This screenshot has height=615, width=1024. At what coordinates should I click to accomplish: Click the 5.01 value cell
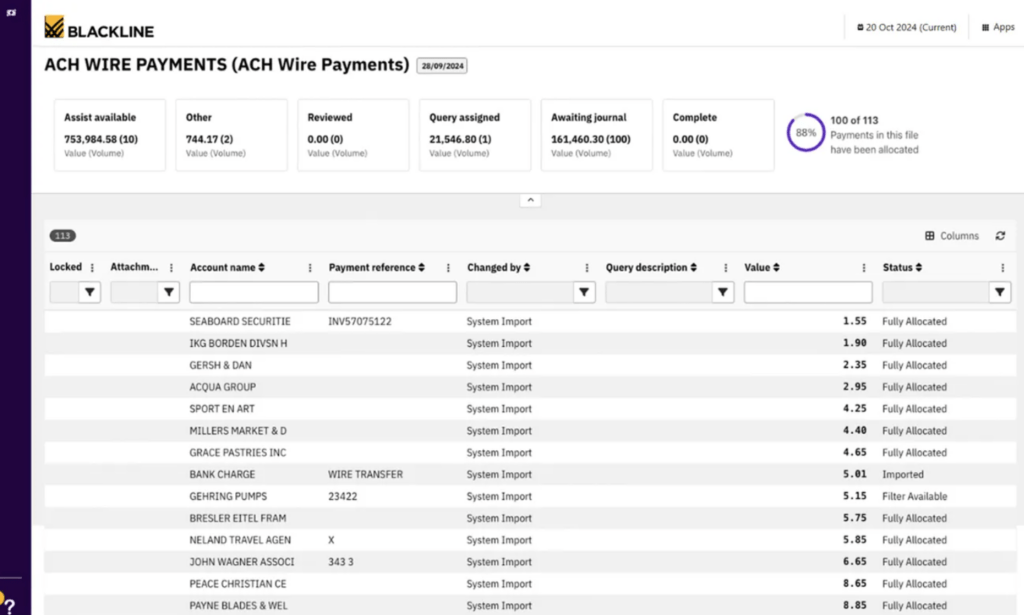854,475
